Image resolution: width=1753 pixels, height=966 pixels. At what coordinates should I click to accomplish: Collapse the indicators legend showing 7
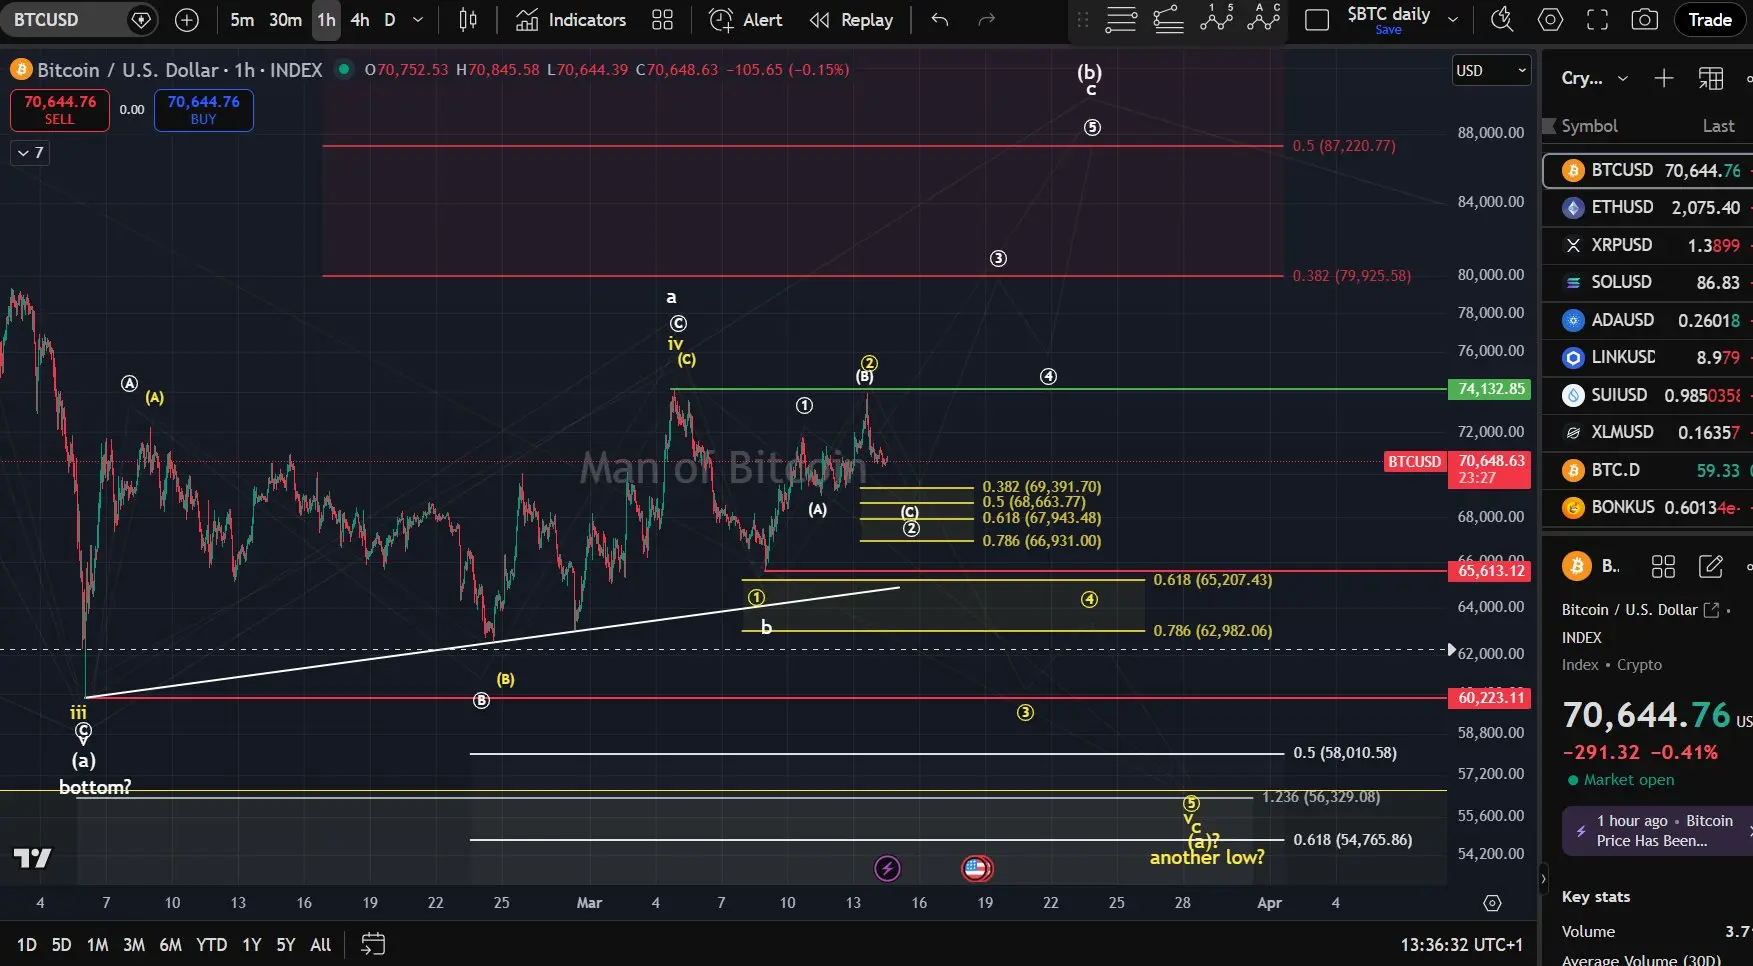tap(30, 153)
